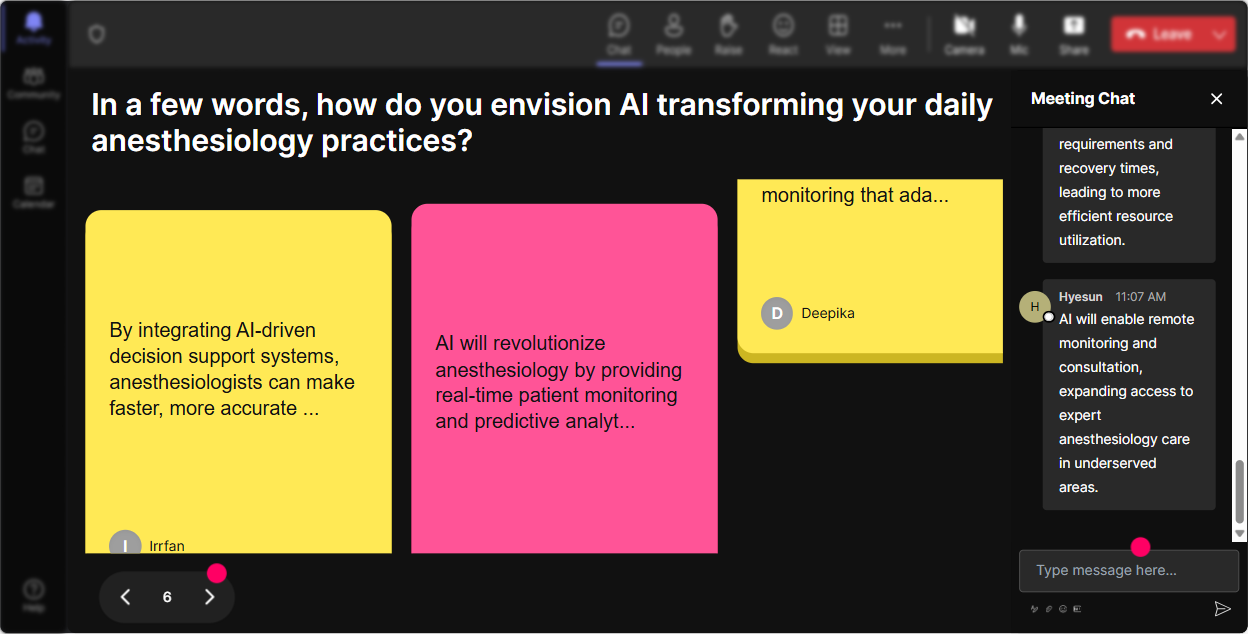Send the chat message with the arrow icon
This screenshot has width=1248, height=634.
click(1222, 608)
